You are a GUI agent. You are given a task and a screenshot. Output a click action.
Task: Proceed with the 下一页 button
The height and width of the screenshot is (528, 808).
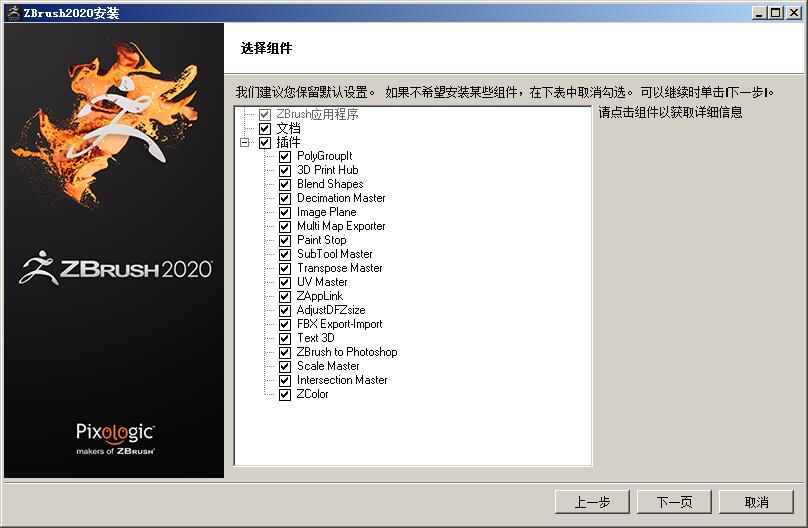[674, 502]
